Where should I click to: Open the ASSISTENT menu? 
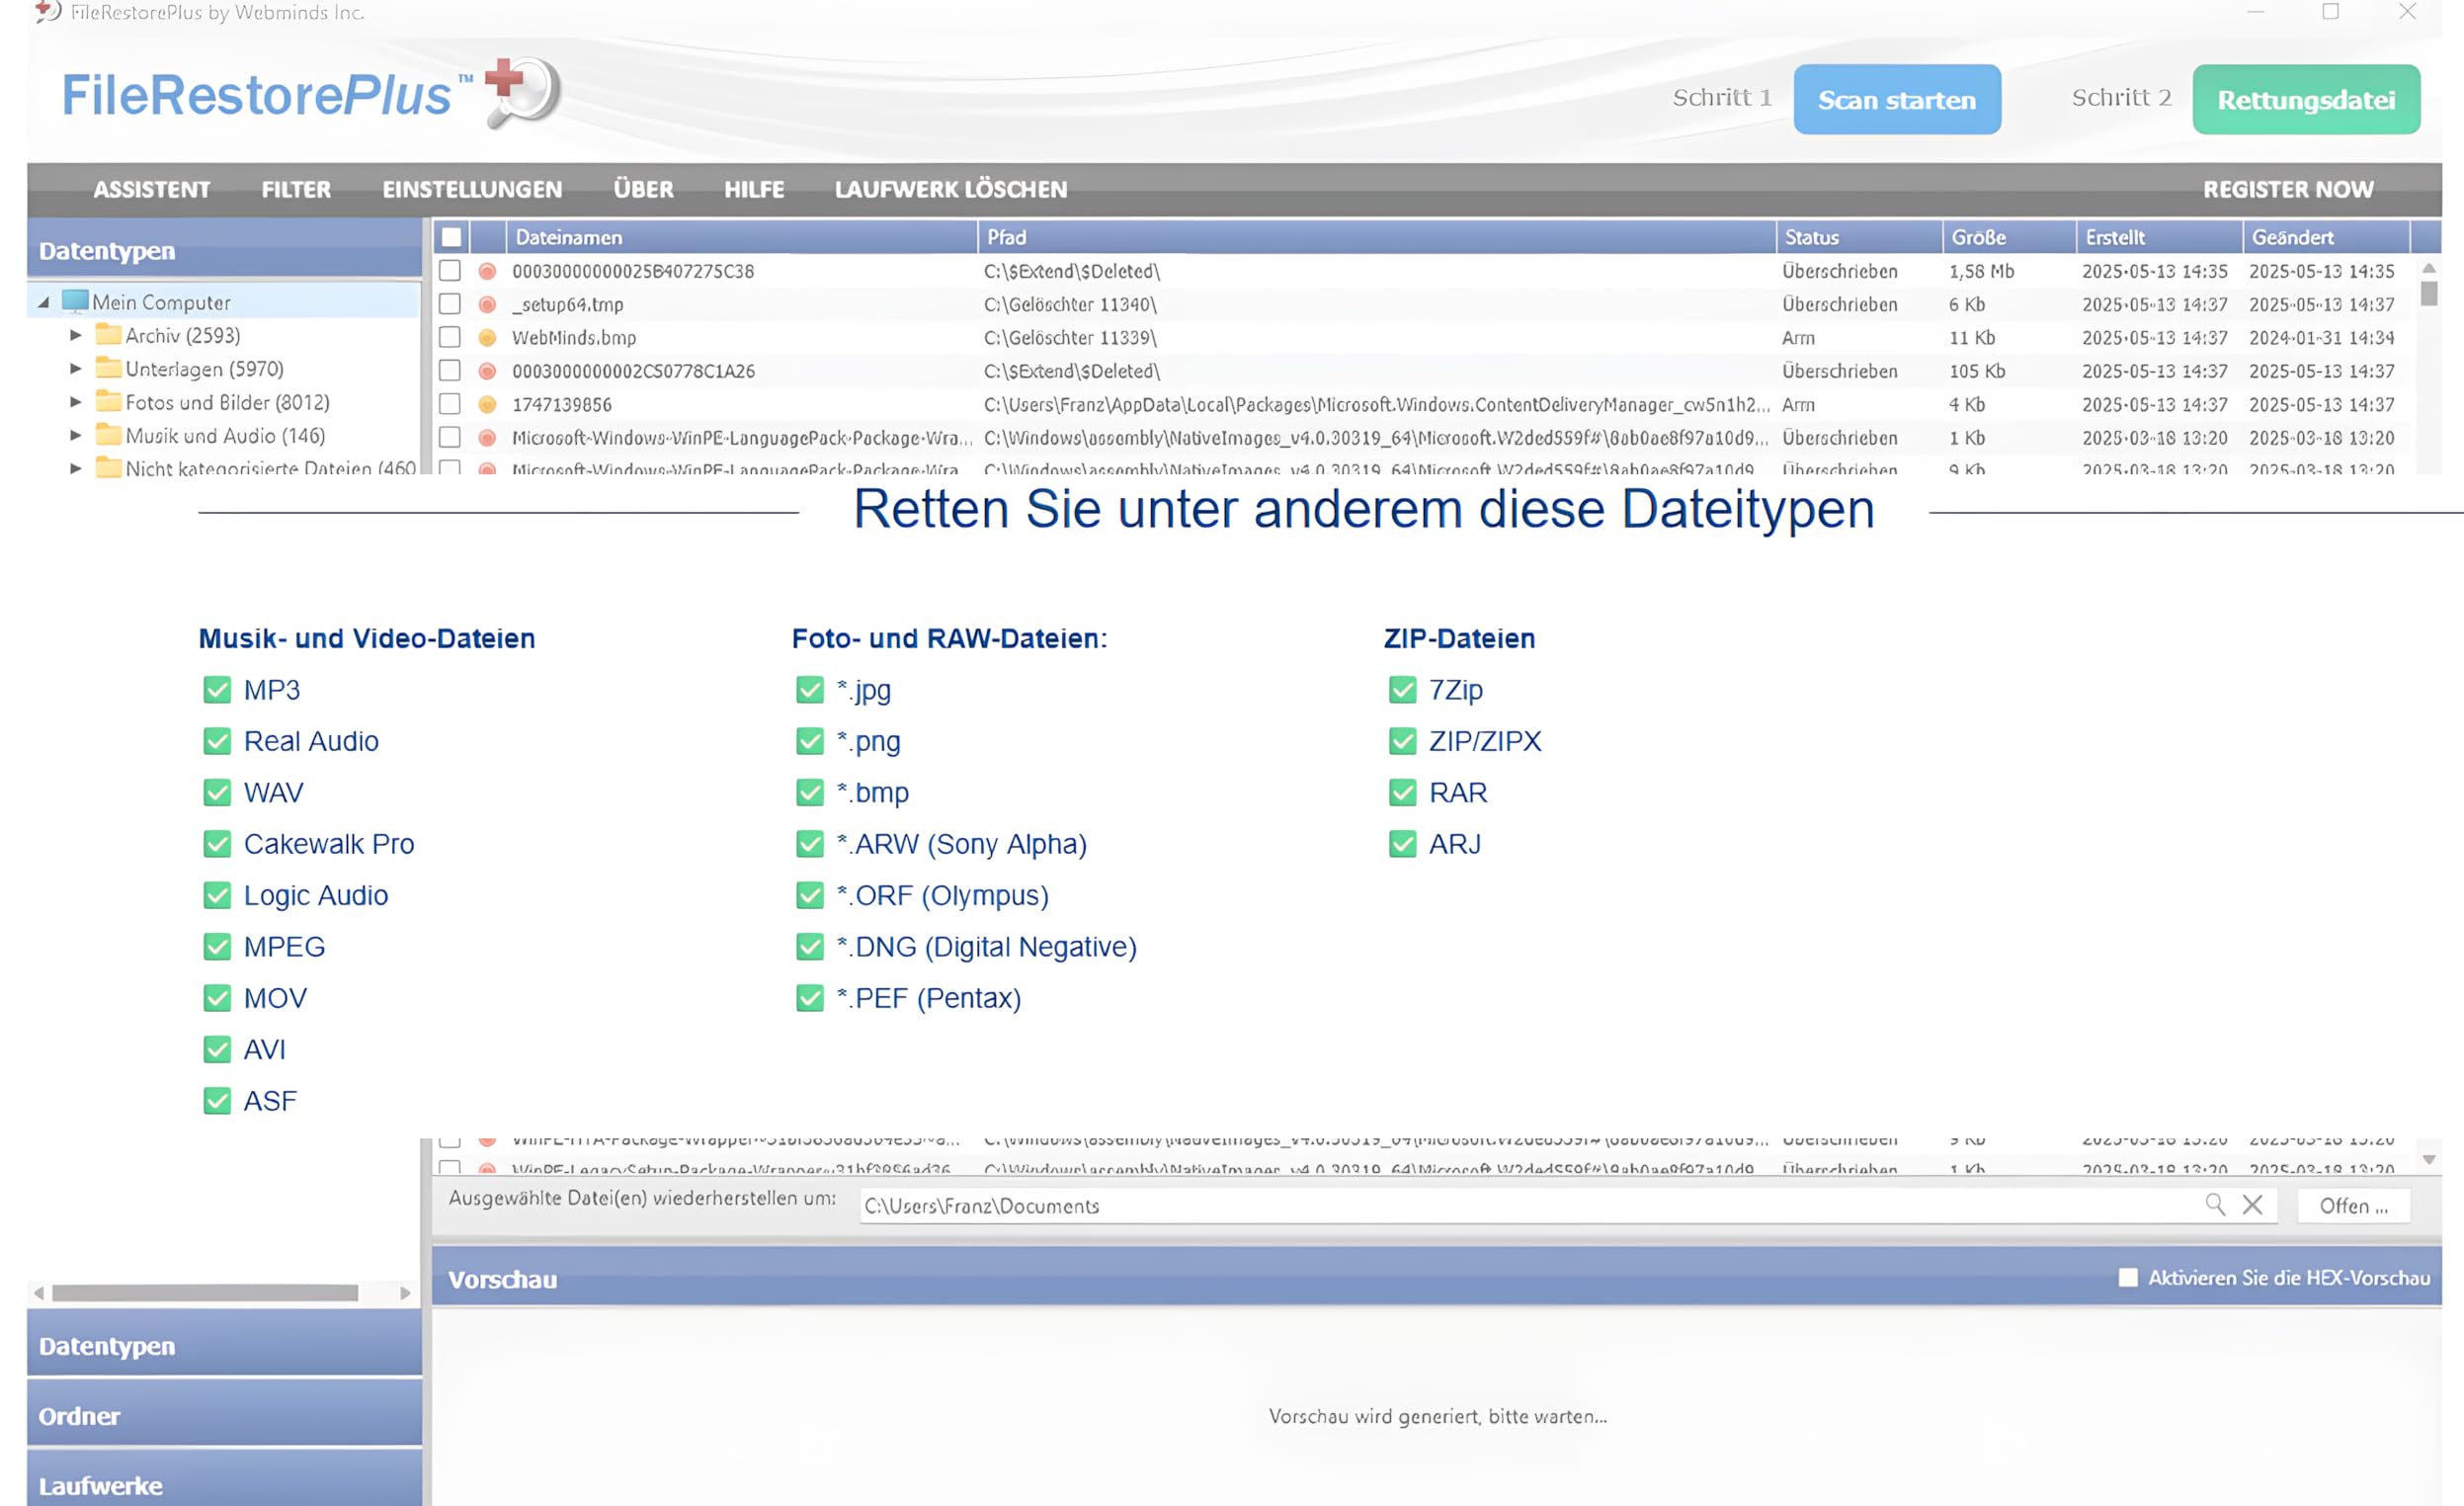tap(152, 189)
